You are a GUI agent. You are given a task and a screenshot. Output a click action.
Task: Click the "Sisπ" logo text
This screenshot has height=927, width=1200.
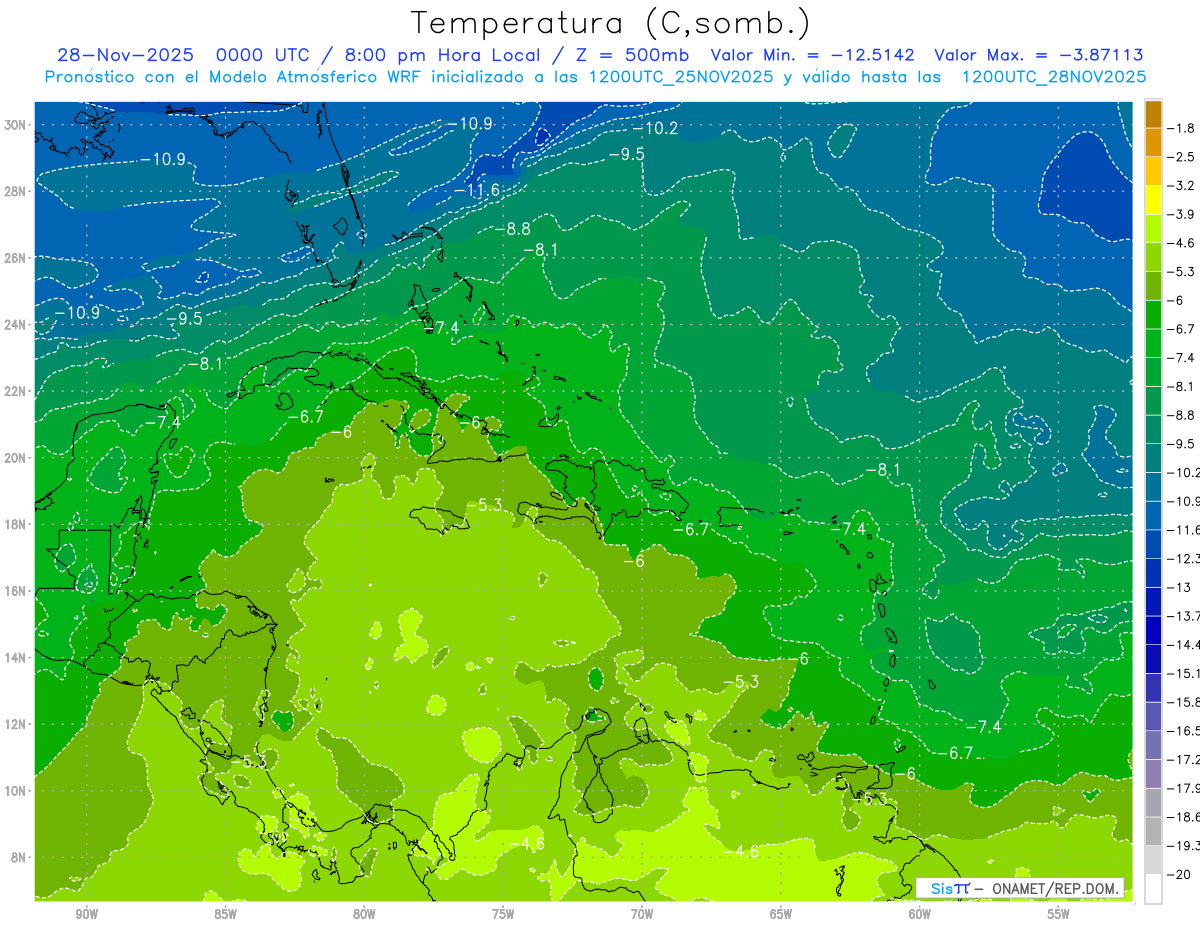pyautogui.click(x=949, y=888)
